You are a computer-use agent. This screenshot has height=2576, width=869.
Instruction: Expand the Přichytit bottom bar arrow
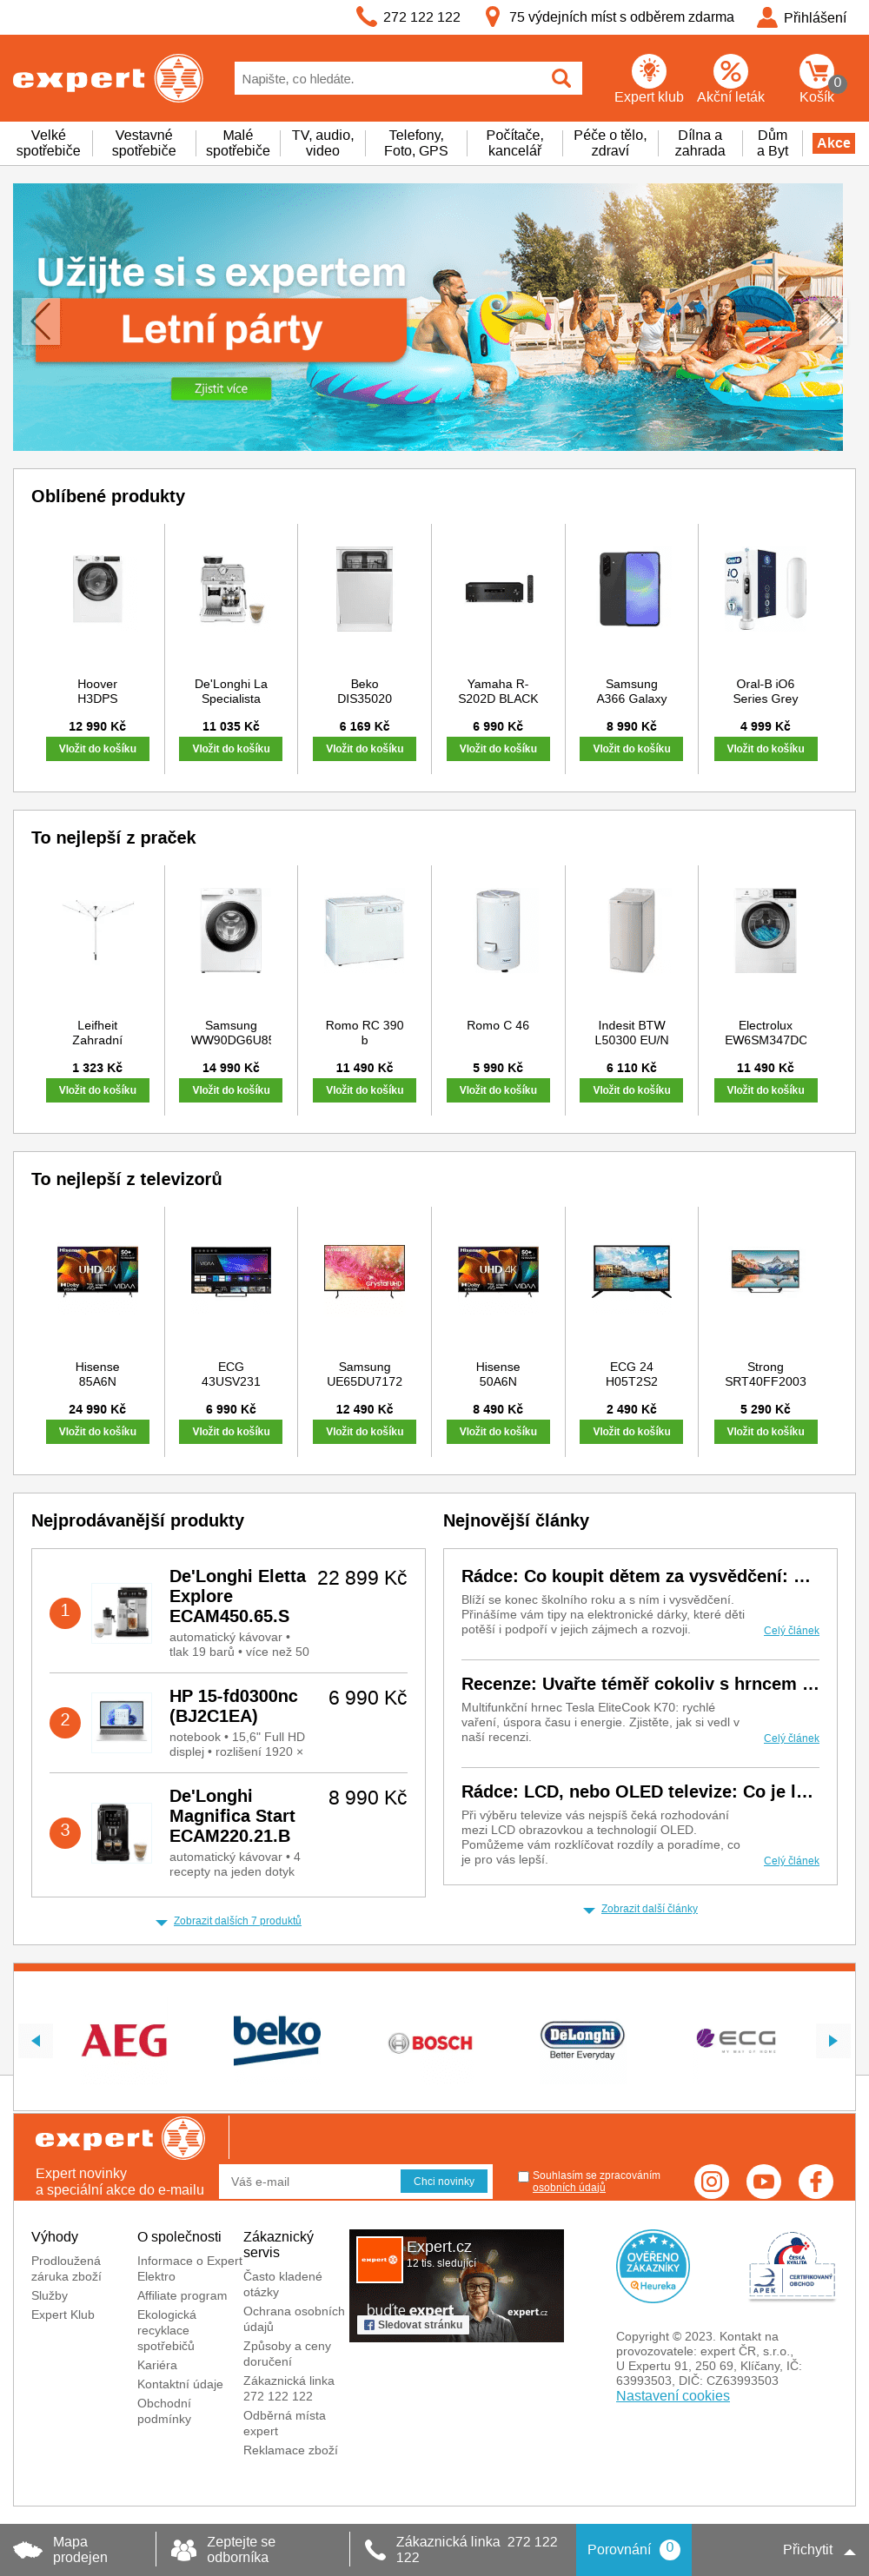click(849, 2551)
